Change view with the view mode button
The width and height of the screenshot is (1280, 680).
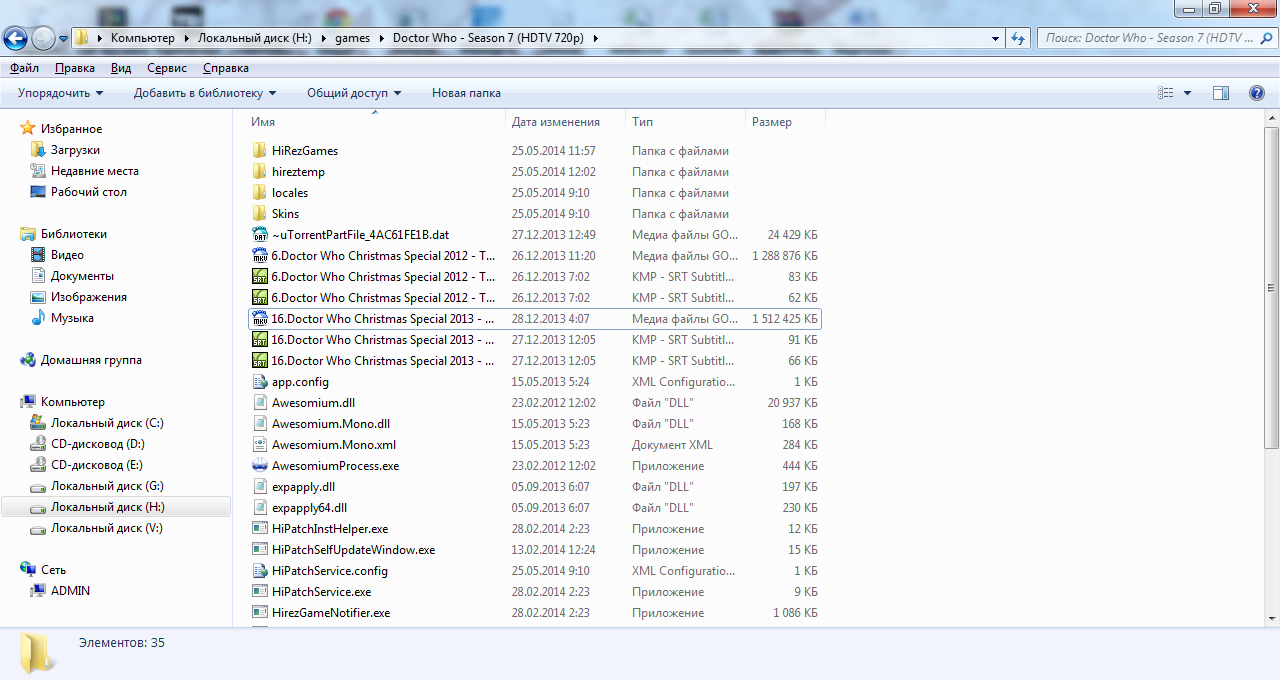(x=1166, y=93)
